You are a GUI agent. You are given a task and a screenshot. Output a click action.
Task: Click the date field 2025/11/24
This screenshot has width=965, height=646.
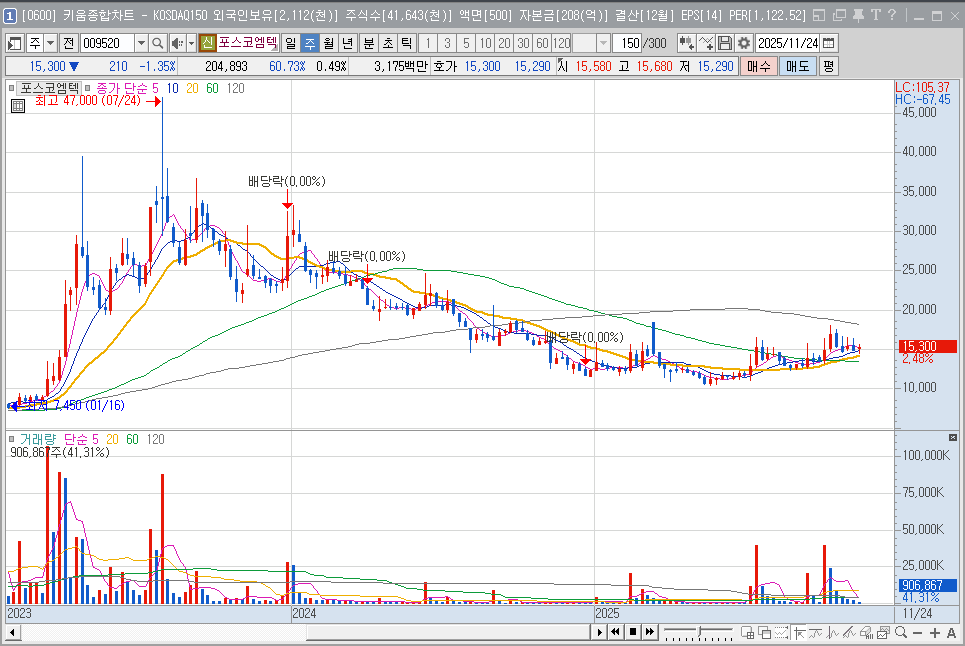point(788,43)
